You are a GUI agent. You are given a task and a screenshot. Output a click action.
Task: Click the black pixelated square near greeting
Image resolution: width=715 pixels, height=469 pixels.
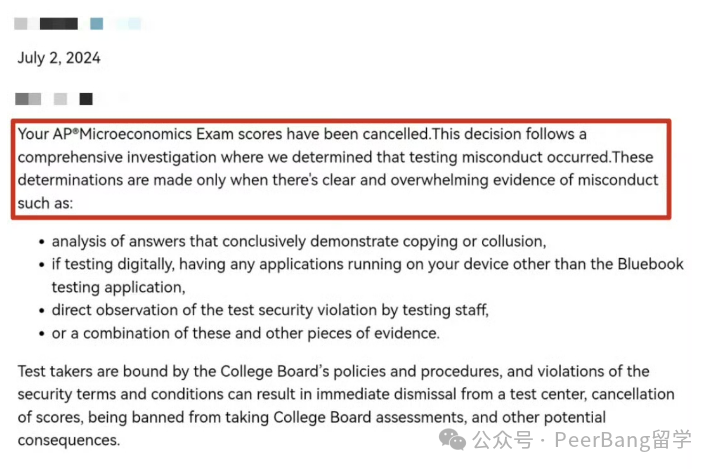tap(86, 99)
